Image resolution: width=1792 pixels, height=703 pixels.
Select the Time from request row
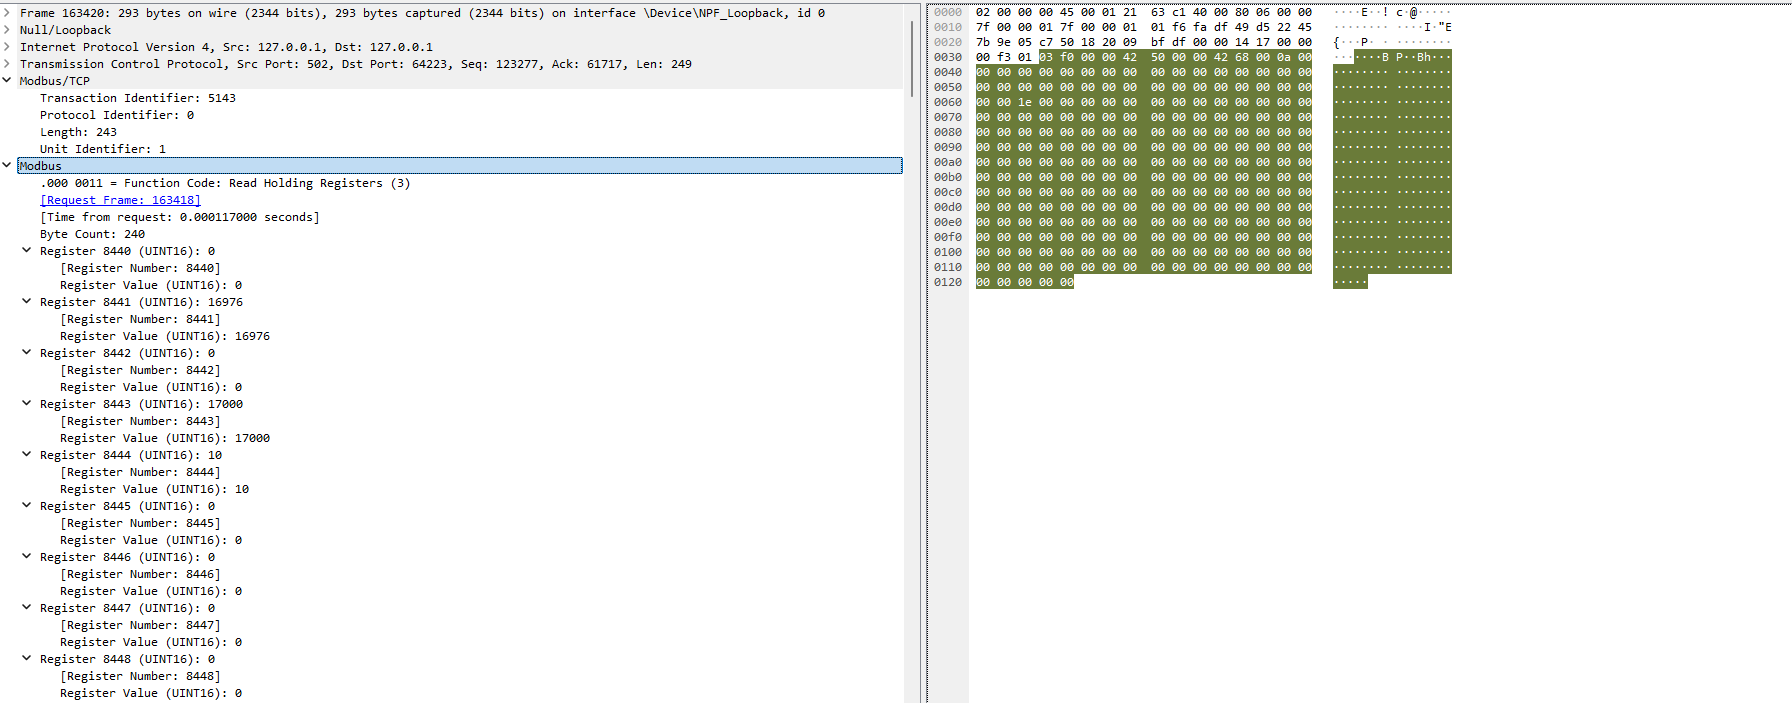(x=180, y=217)
